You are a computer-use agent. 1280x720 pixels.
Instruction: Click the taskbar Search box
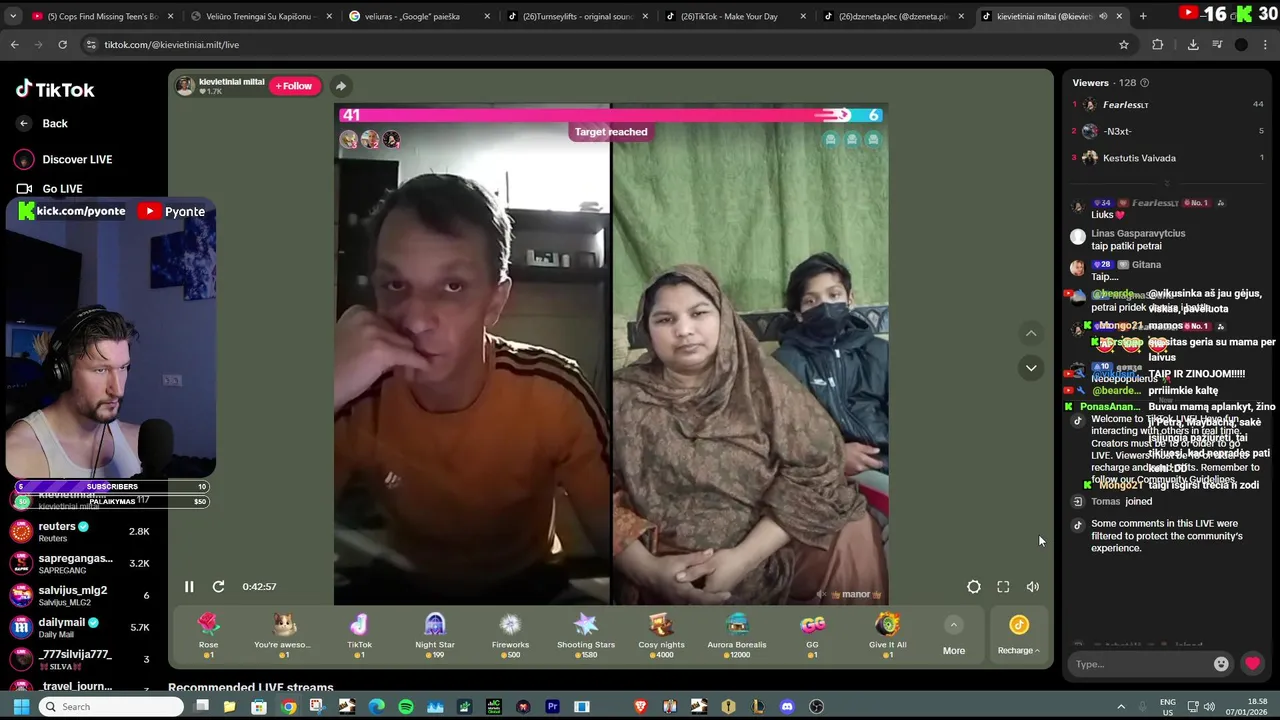[112, 707]
